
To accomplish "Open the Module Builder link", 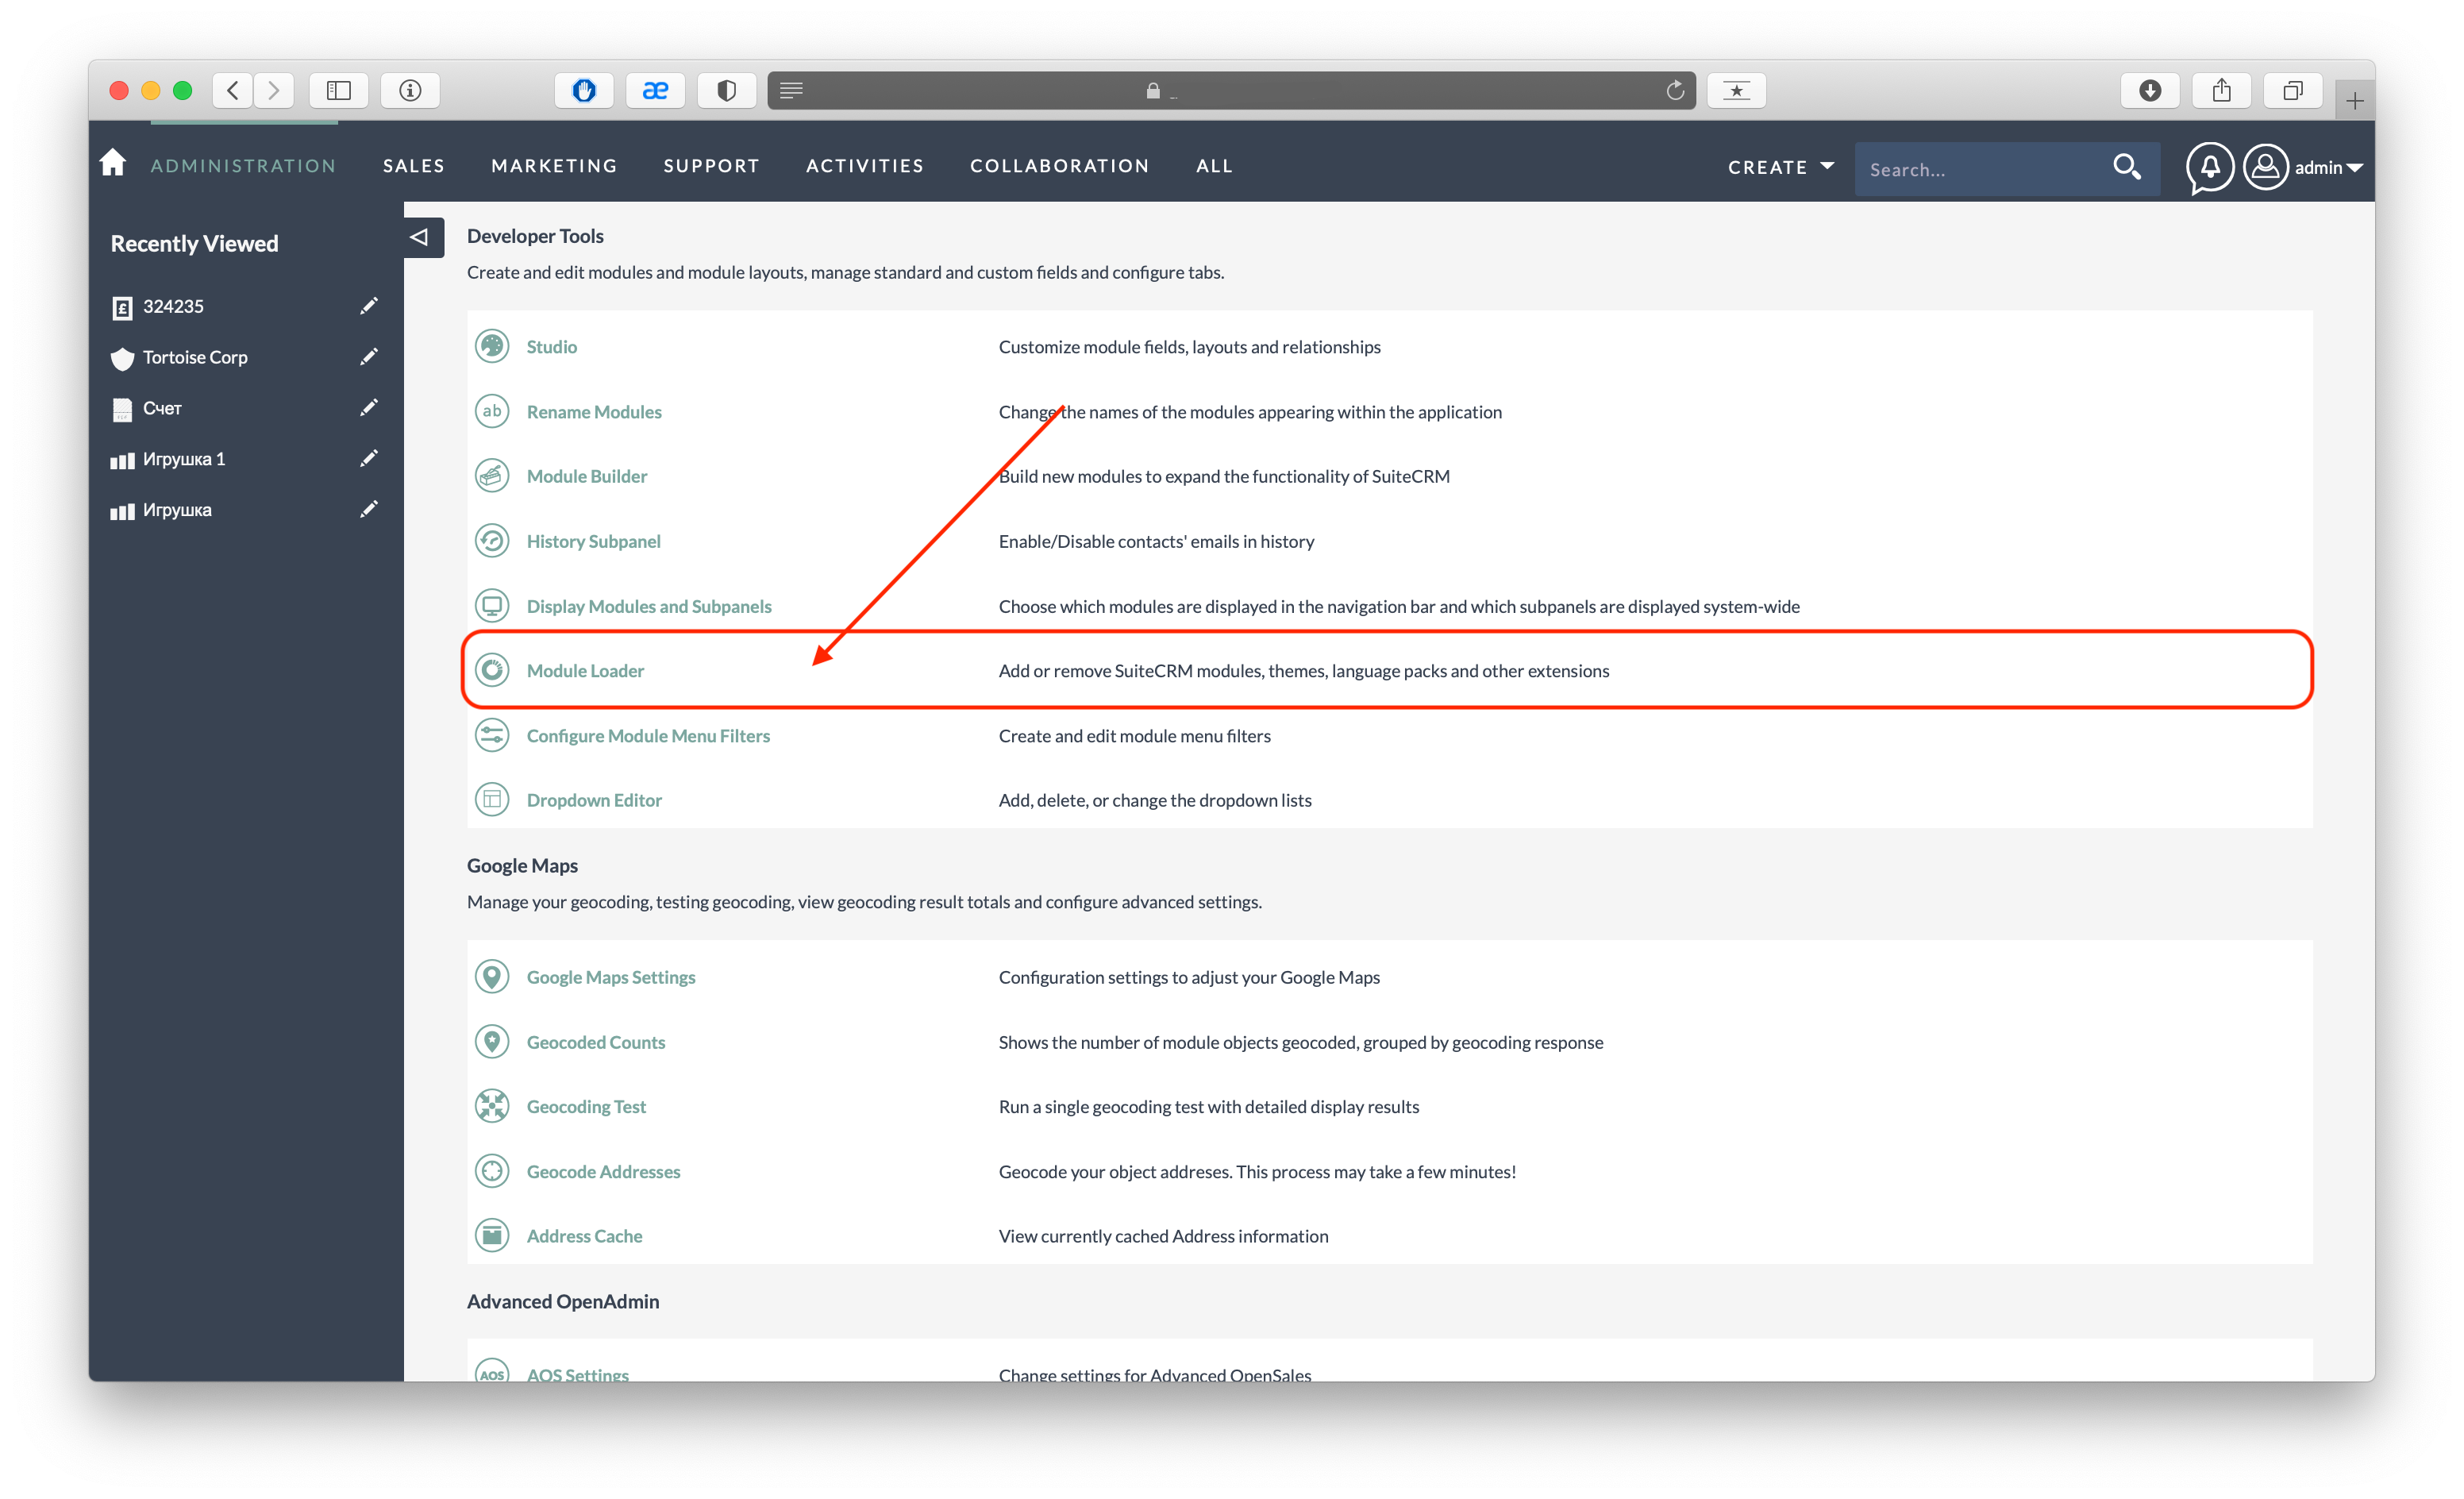I will point(587,476).
